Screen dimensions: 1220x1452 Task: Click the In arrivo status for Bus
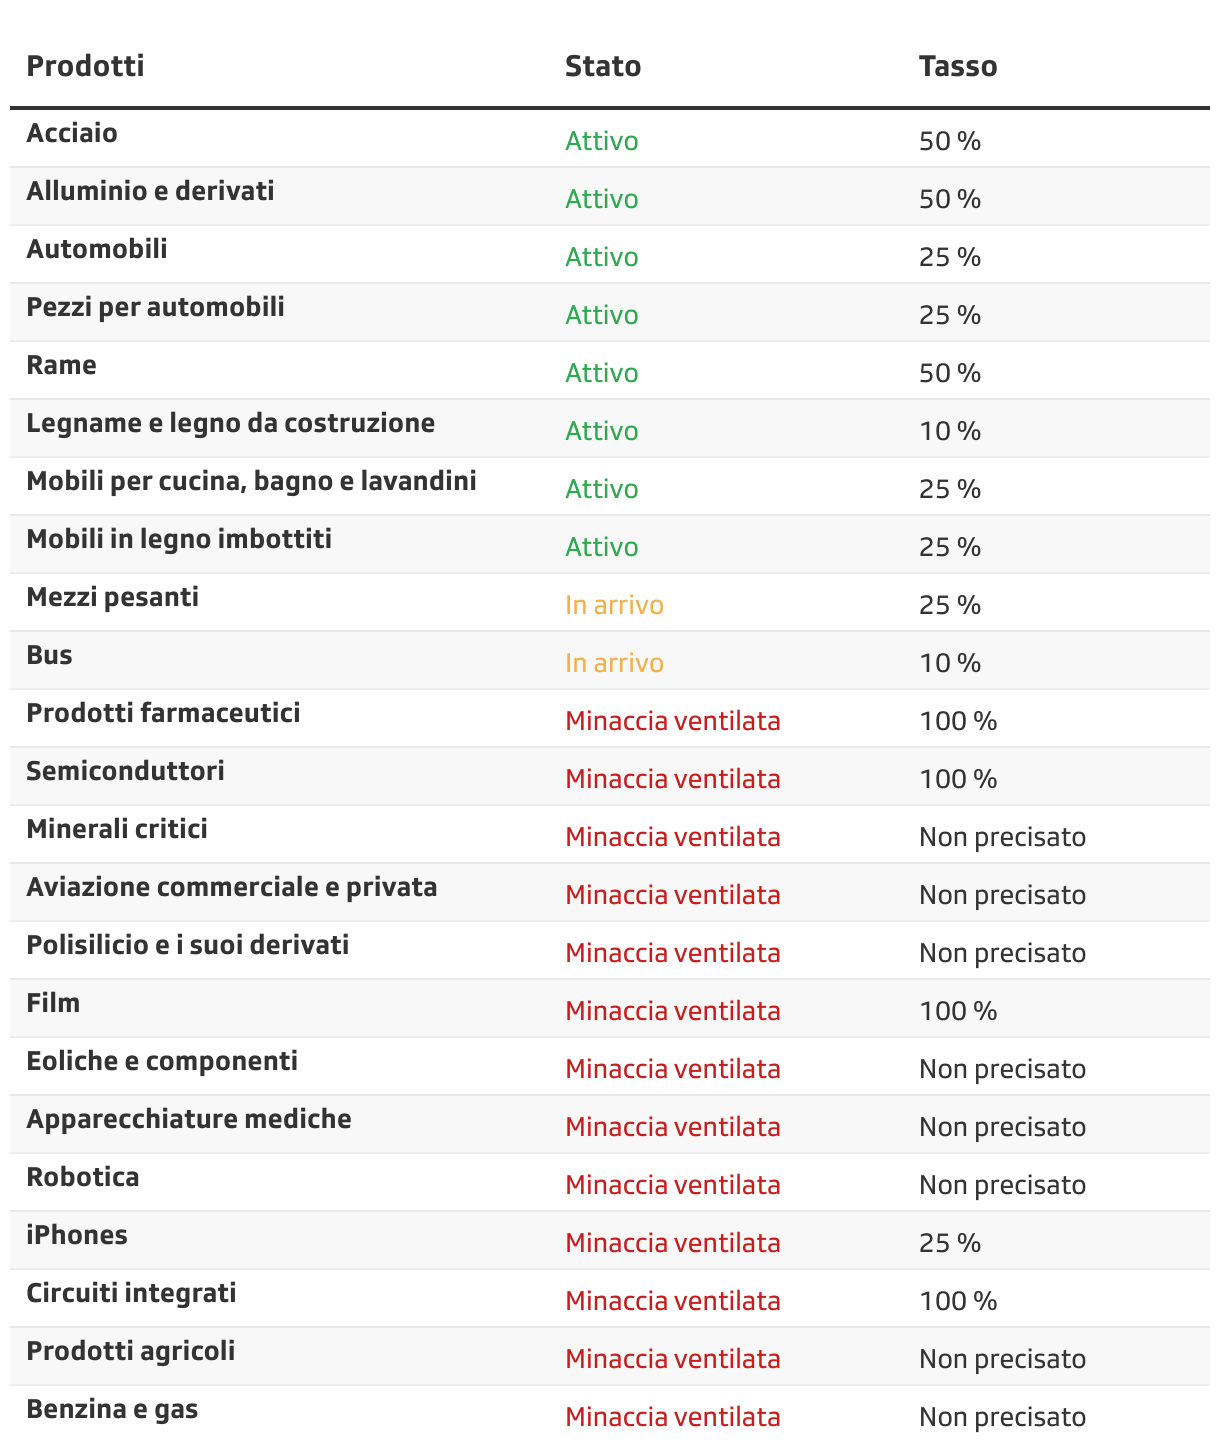(614, 663)
